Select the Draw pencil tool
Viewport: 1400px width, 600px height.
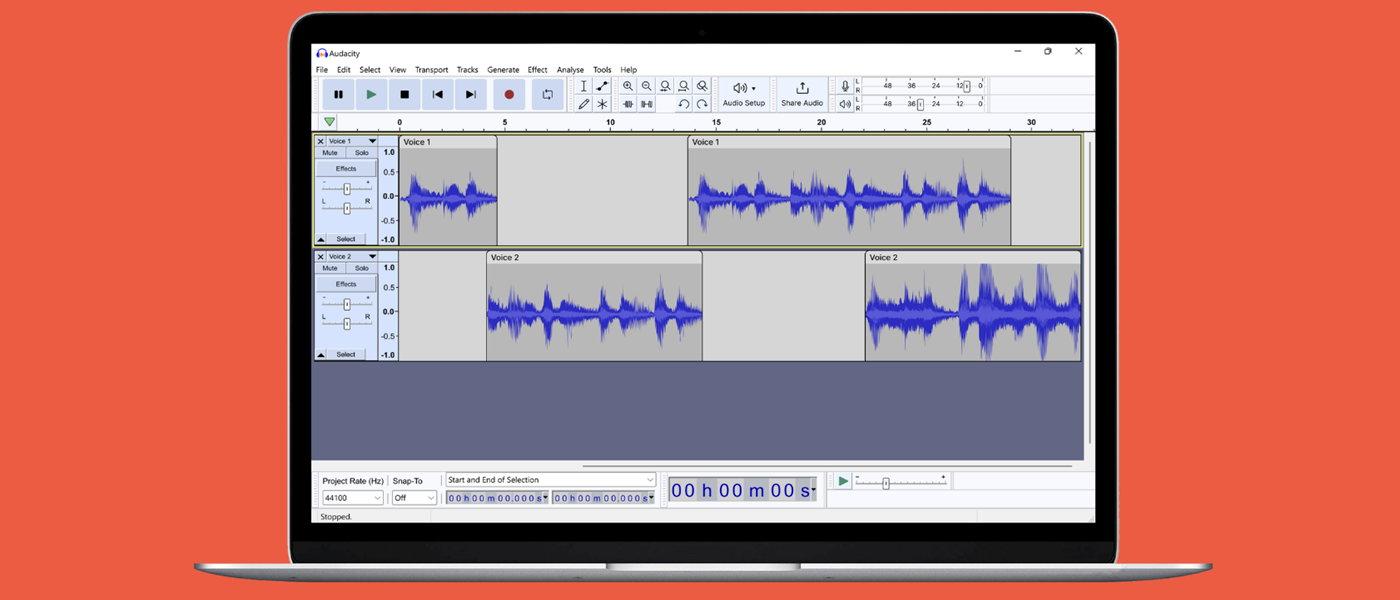point(584,104)
